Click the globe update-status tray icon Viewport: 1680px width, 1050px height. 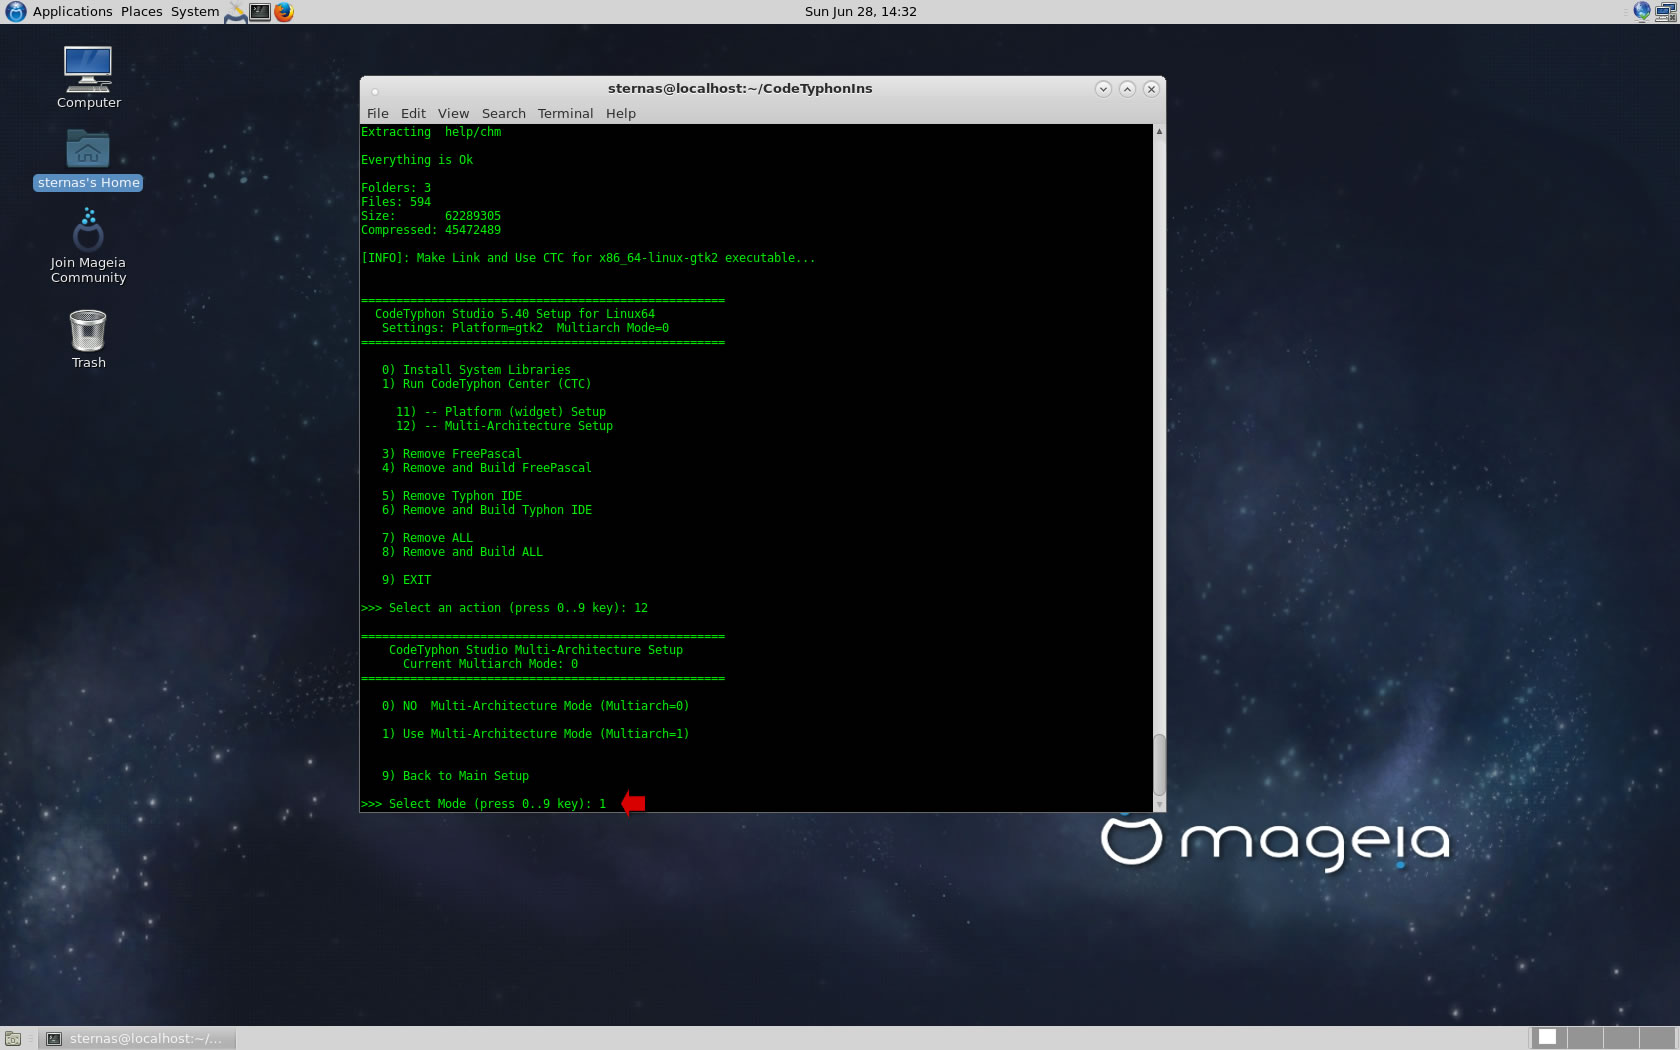pyautogui.click(x=1641, y=12)
